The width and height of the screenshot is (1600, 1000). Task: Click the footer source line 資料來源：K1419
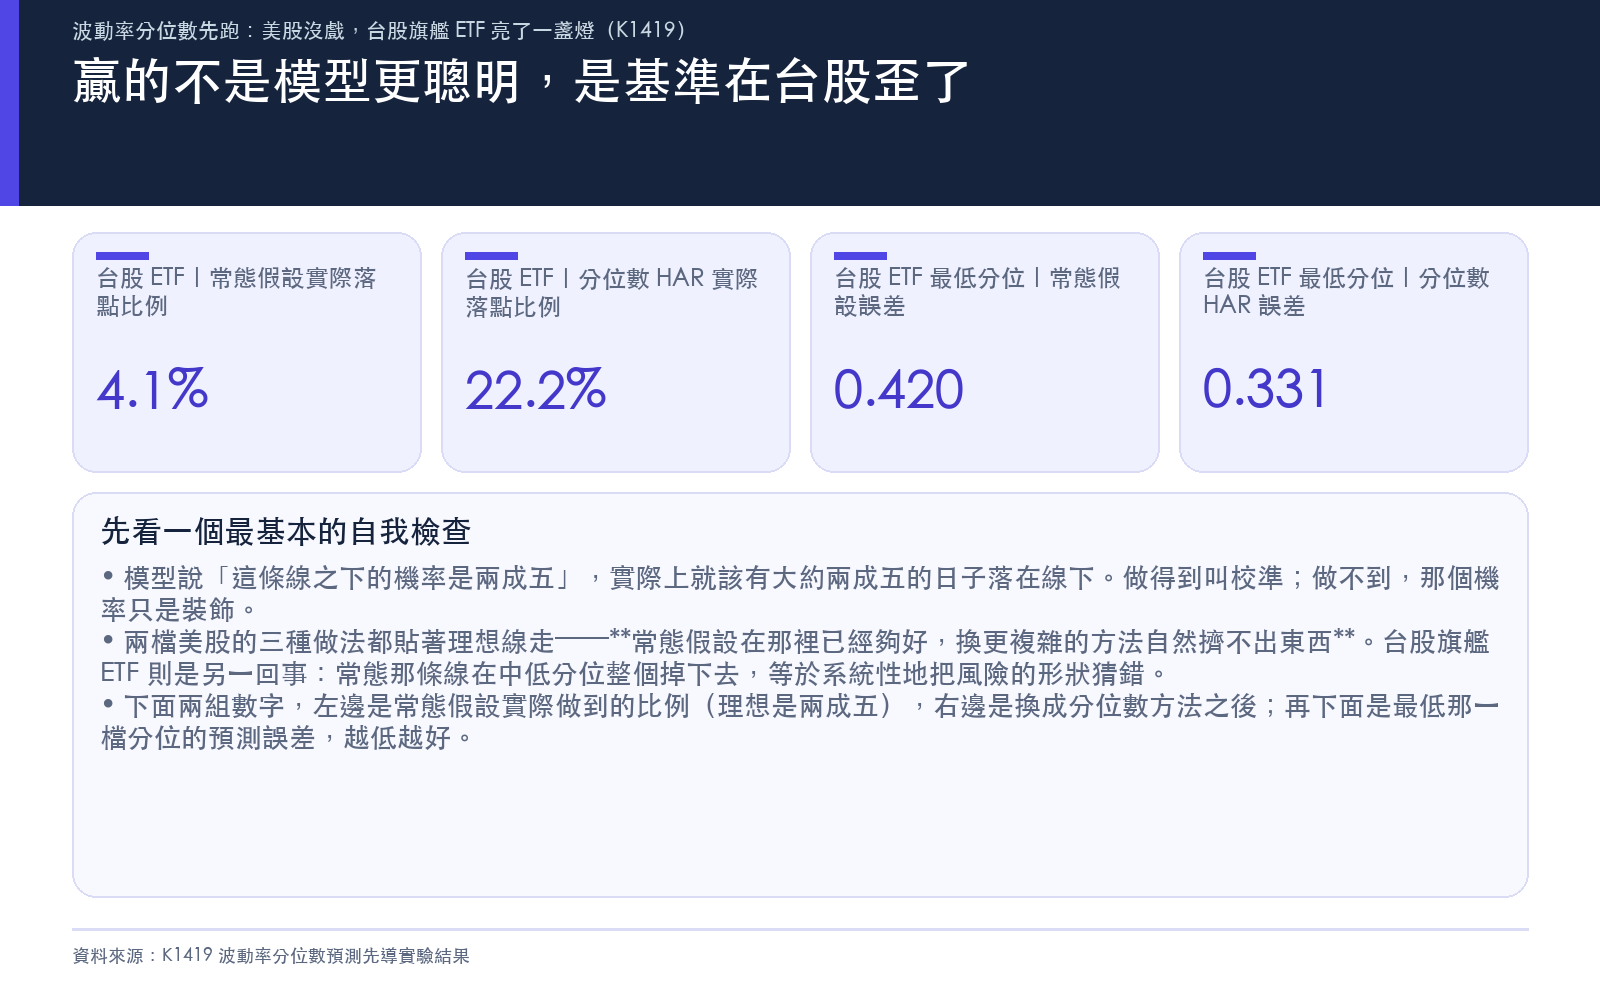tap(271, 955)
